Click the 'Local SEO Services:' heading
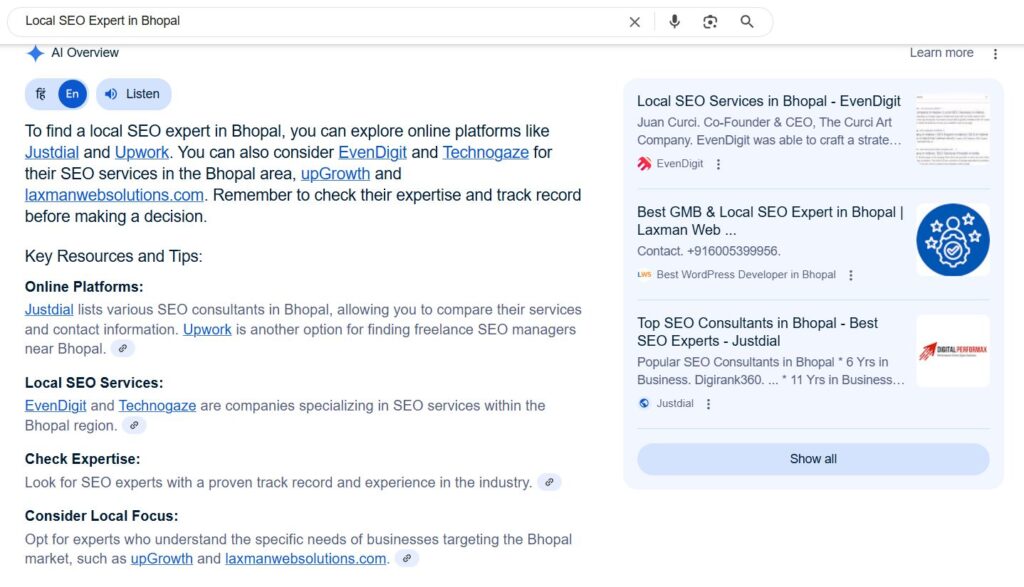The width and height of the screenshot is (1024, 587). coord(94,383)
